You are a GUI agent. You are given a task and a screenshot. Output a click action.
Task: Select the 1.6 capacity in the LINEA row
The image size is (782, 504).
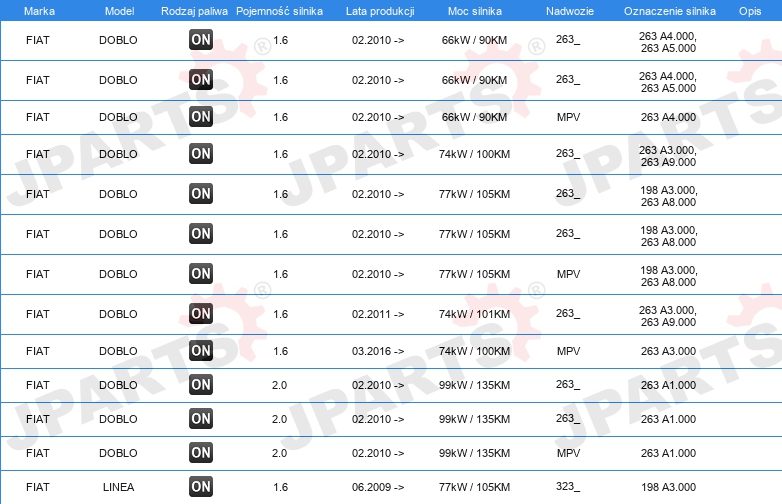tap(280, 487)
